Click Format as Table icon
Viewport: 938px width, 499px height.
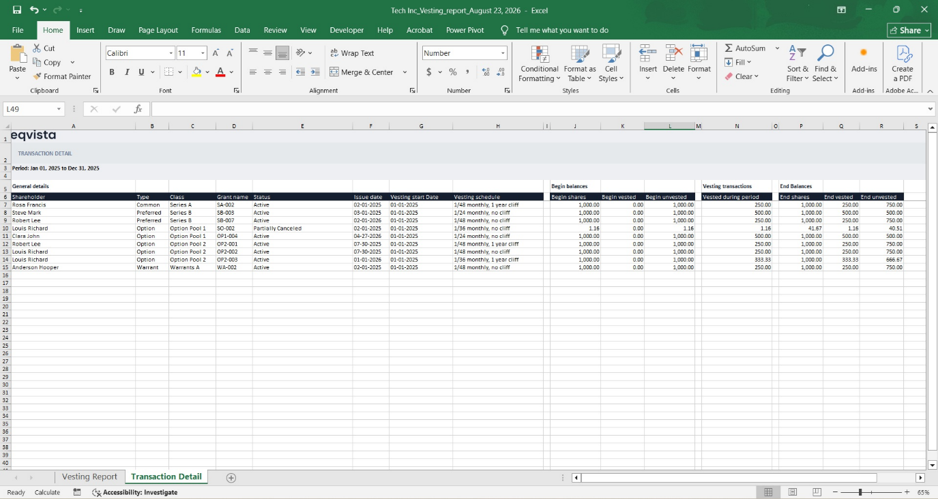580,53
